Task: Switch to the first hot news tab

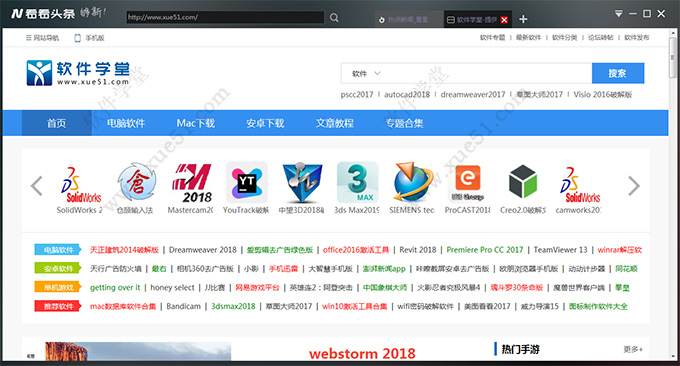Action: click(409, 20)
